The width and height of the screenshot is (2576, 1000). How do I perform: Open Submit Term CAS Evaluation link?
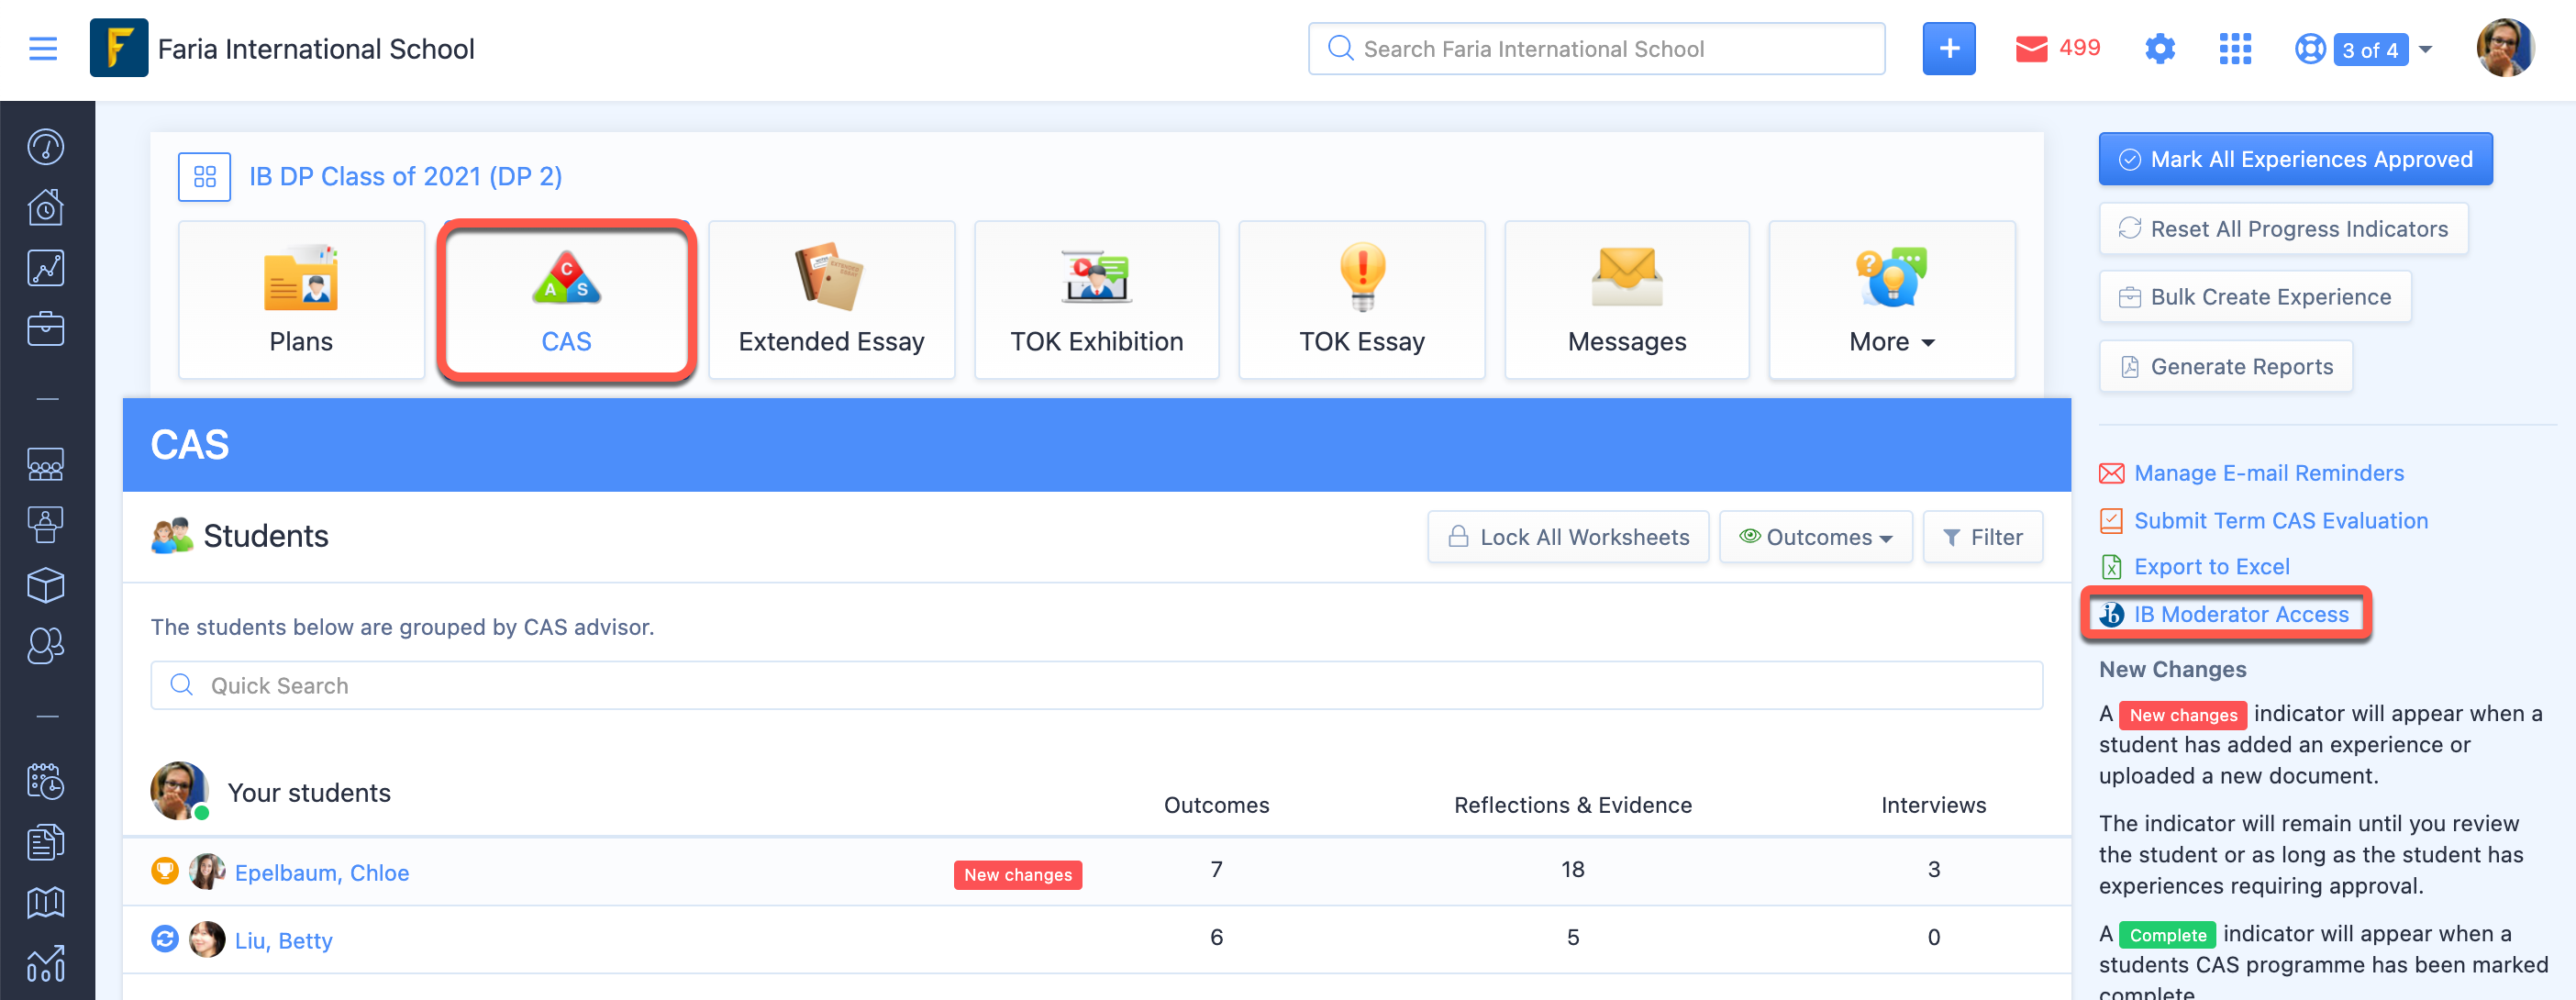pyautogui.click(x=2280, y=520)
